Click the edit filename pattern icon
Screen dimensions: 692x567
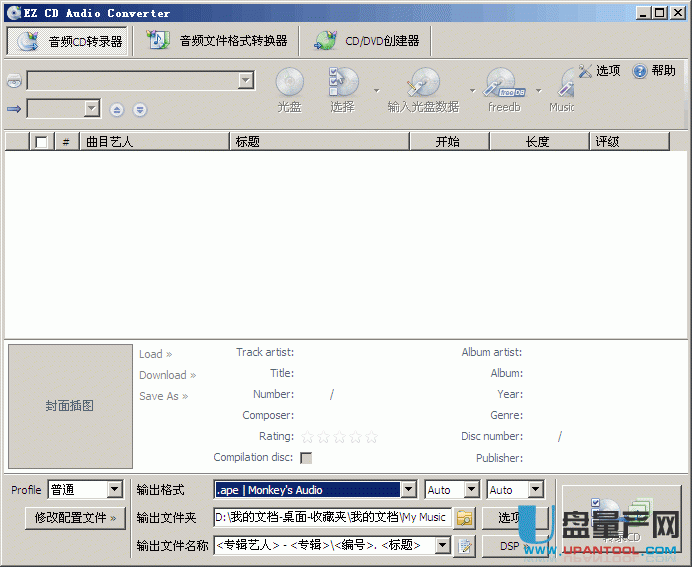coord(465,546)
